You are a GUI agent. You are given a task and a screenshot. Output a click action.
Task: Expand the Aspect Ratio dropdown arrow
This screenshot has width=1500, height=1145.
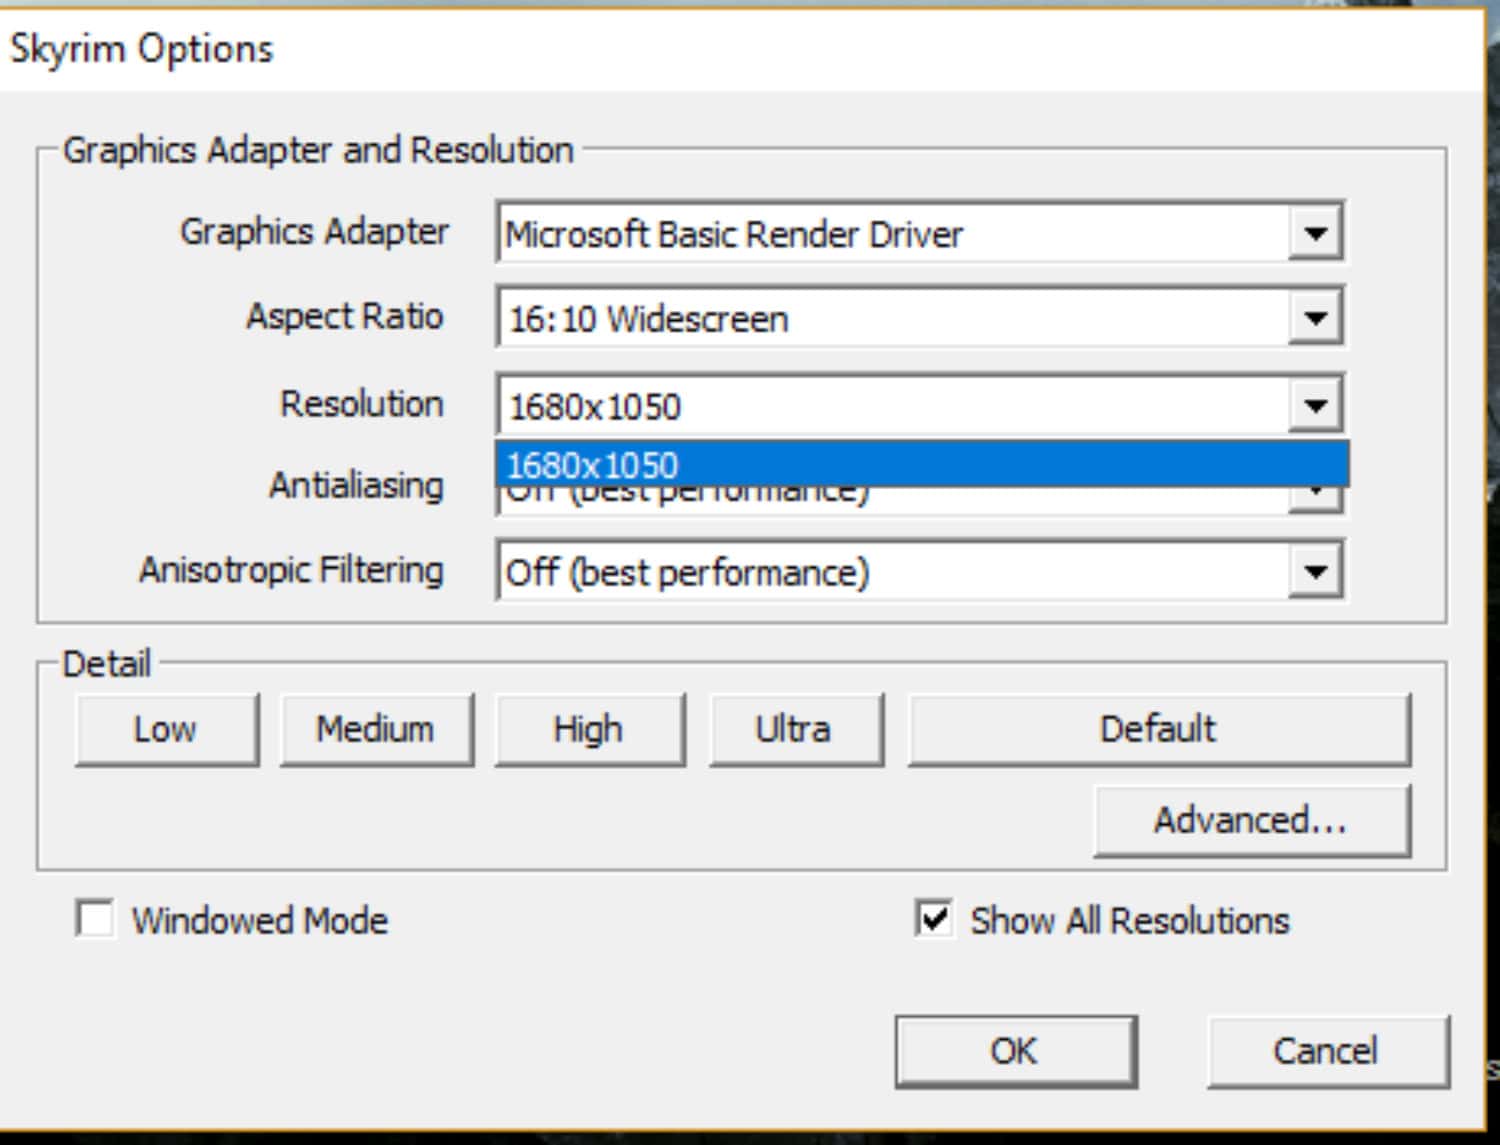1315,318
